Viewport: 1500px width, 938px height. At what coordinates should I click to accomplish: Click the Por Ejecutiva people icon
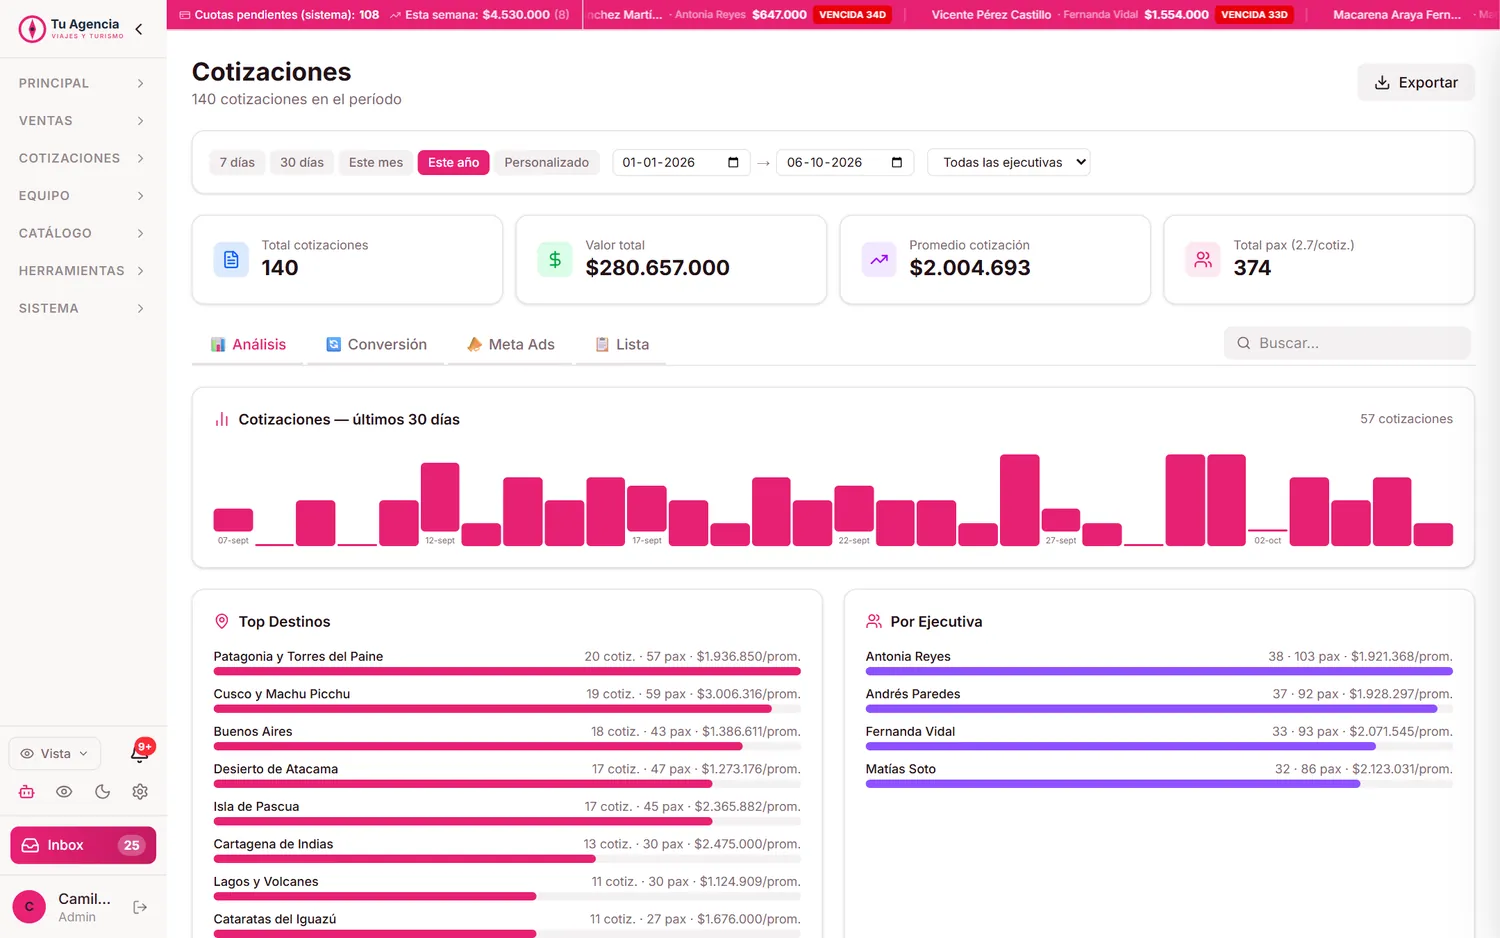[x=874, y=621]
